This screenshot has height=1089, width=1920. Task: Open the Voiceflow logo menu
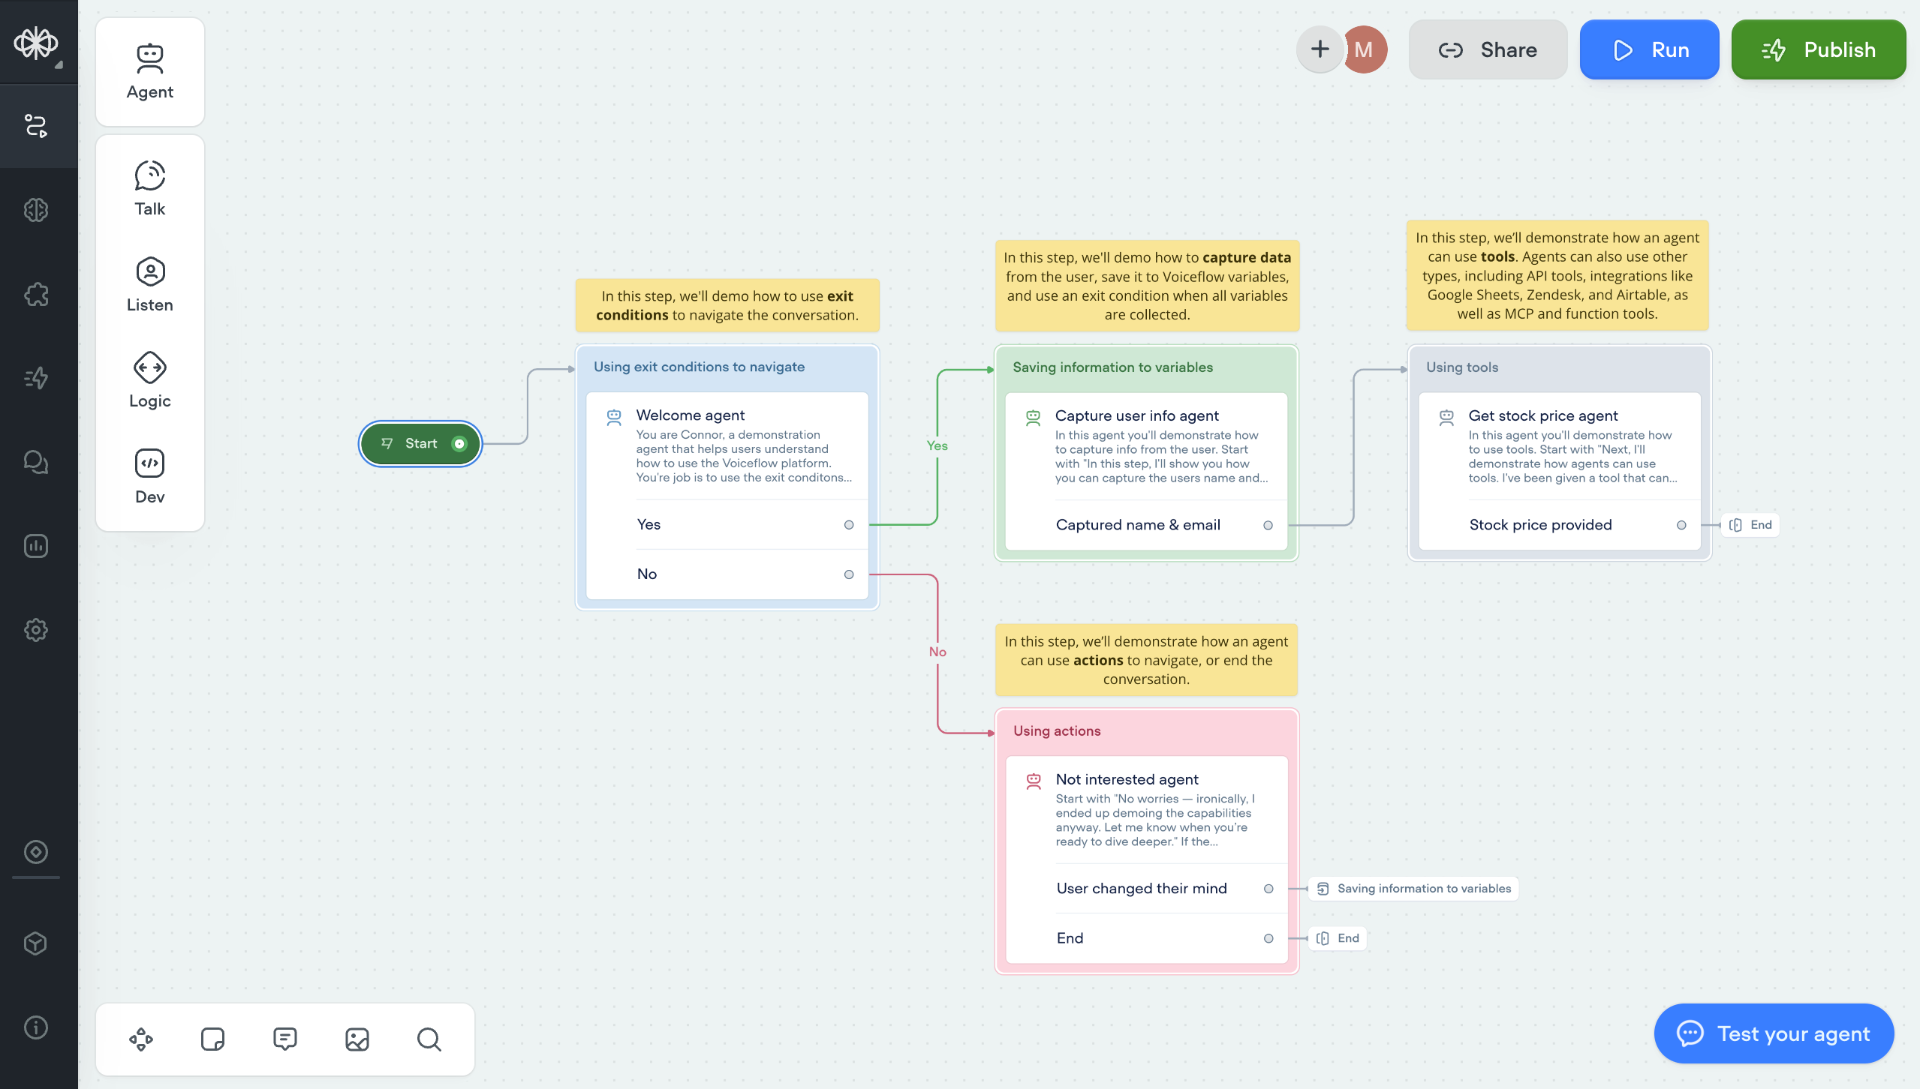[36, 43]
